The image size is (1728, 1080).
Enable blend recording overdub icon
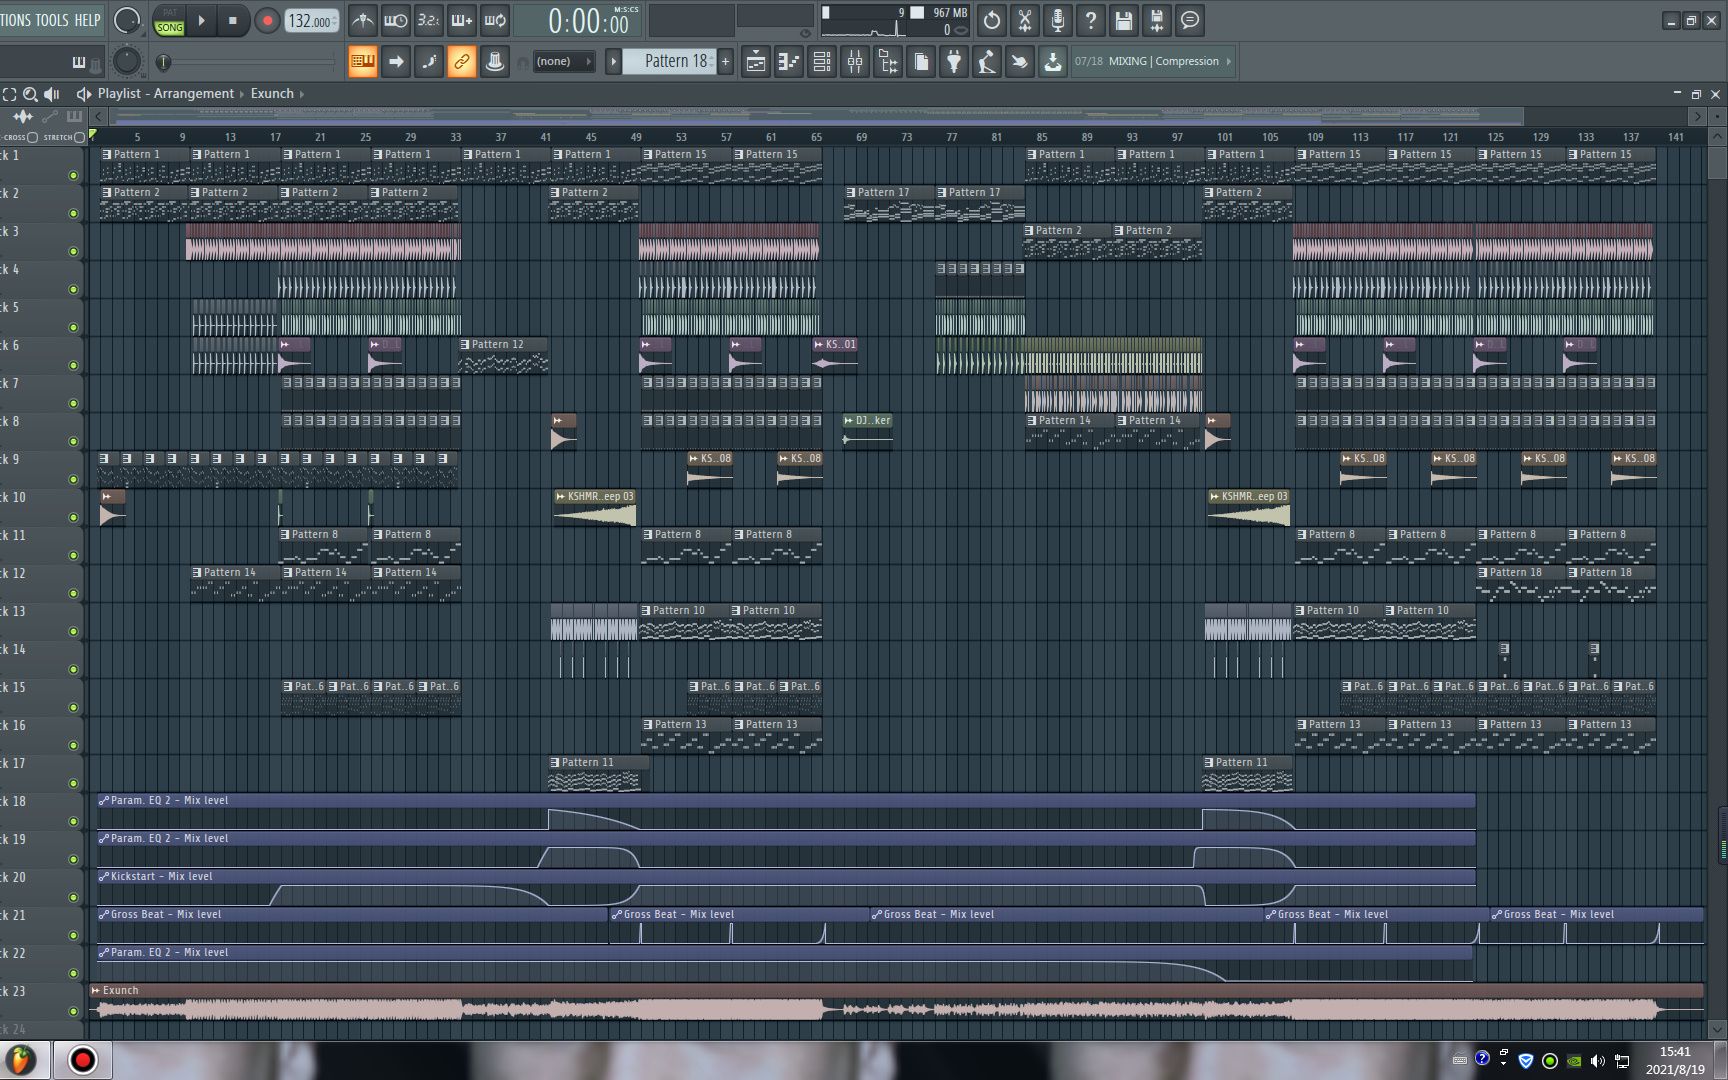tap(461, 20)
